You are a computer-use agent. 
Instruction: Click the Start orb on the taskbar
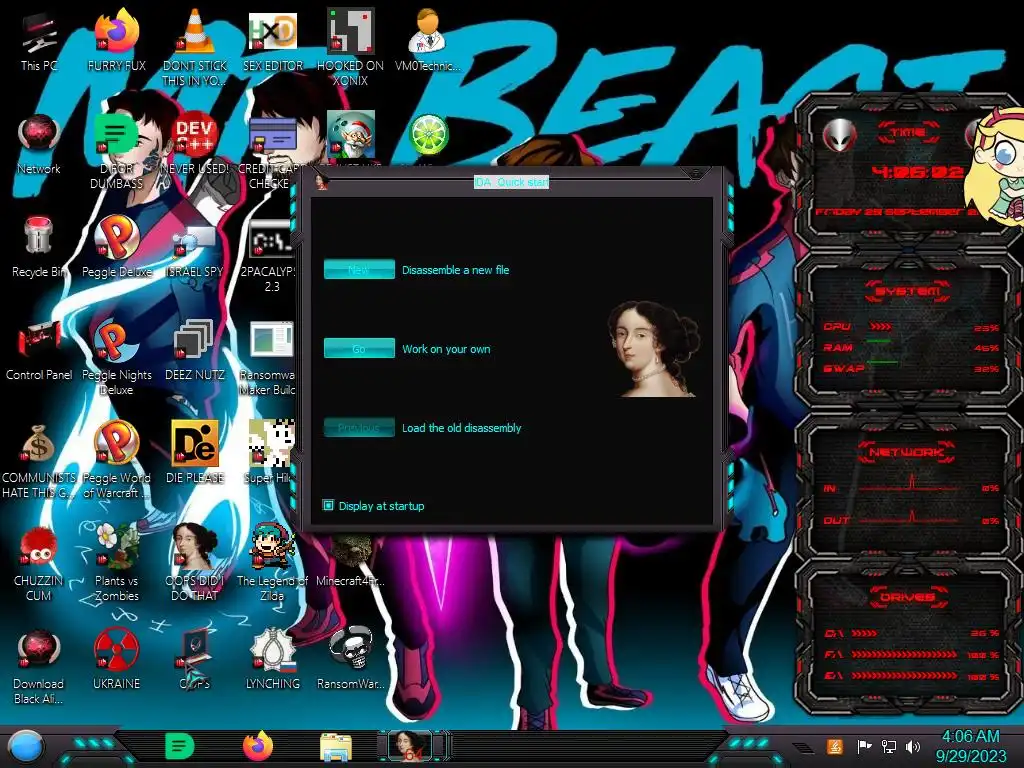[x=26, y=747]
